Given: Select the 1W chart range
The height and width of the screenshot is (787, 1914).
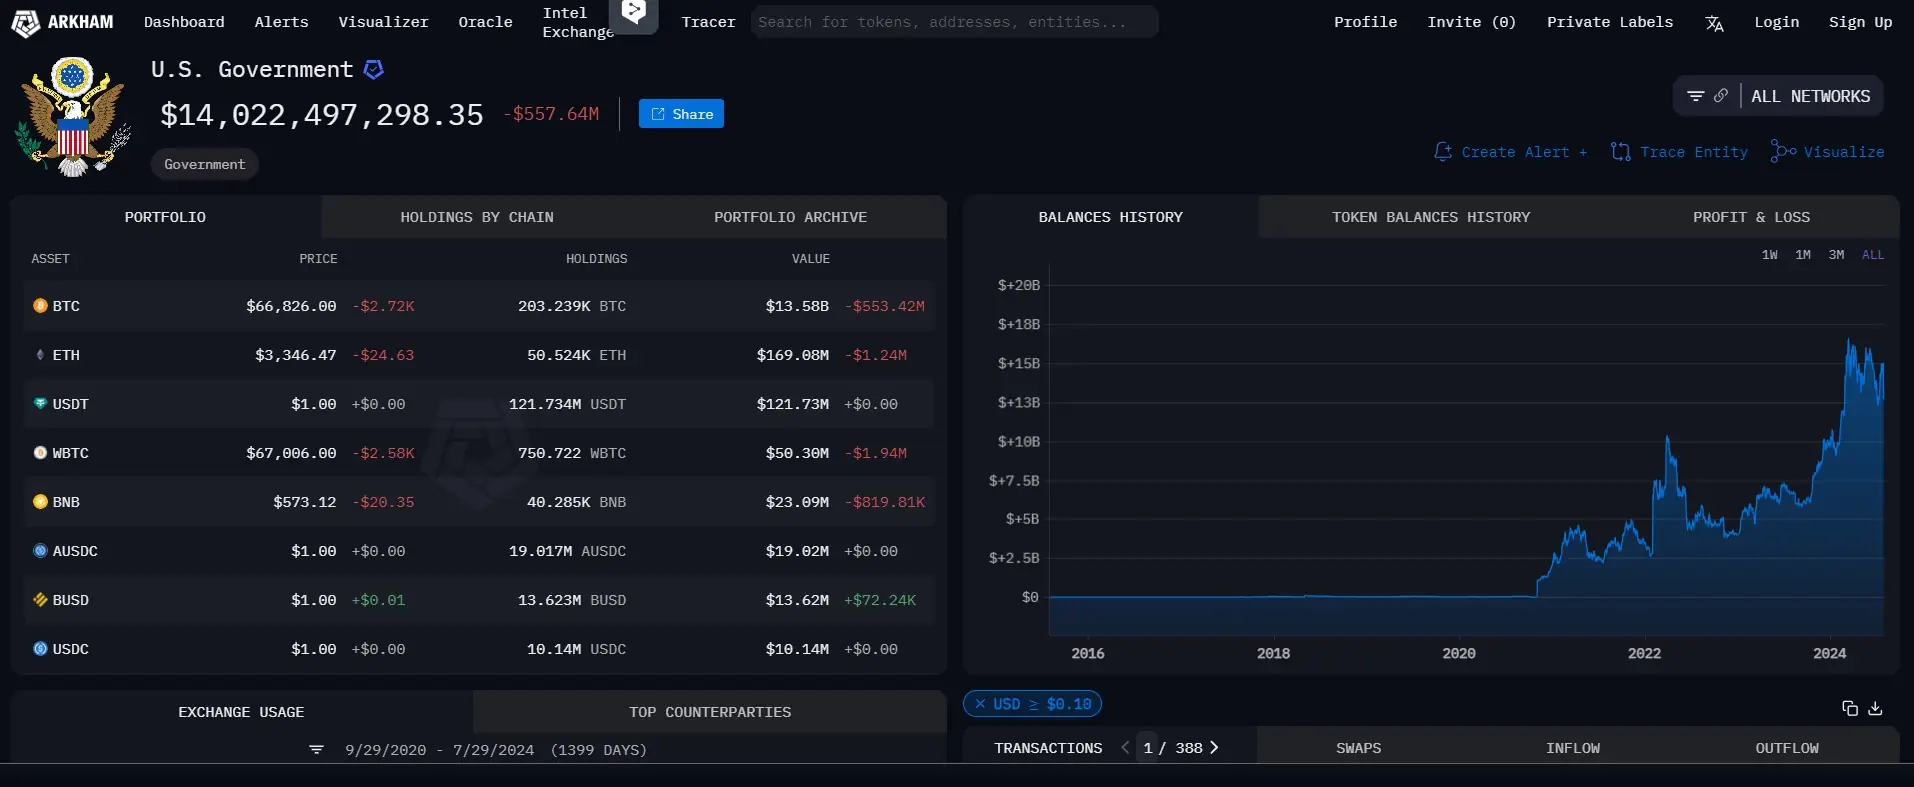Looking at the screenshot, I should [1769, 255].
